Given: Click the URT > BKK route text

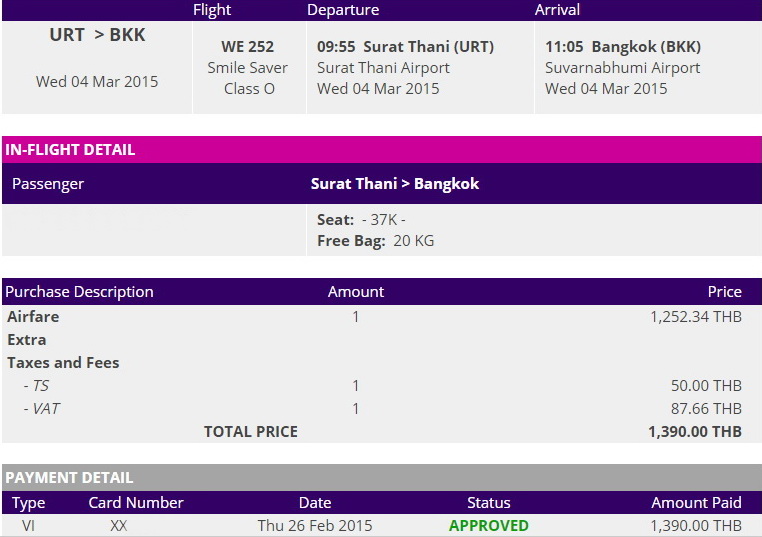Looking at the screenshot, I should [x=97, y=35].
